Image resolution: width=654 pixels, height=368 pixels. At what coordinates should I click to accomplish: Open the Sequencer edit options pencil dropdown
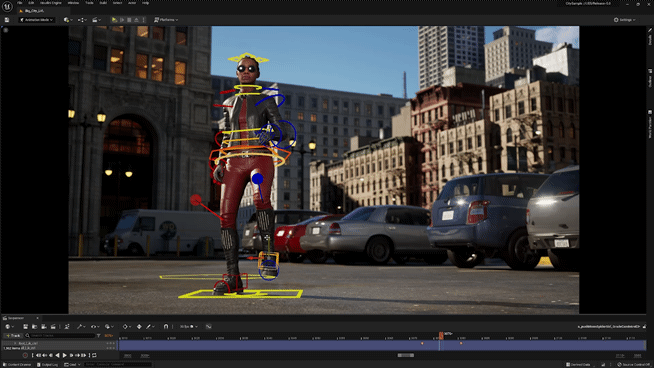point(150,327)
